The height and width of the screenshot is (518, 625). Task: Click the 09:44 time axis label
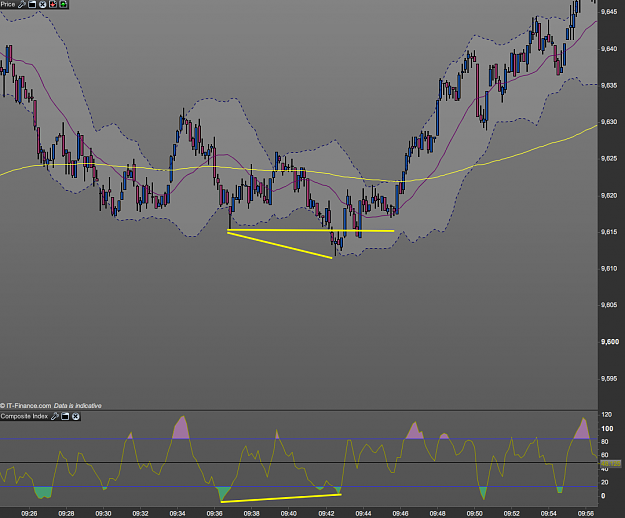[364, 514]
